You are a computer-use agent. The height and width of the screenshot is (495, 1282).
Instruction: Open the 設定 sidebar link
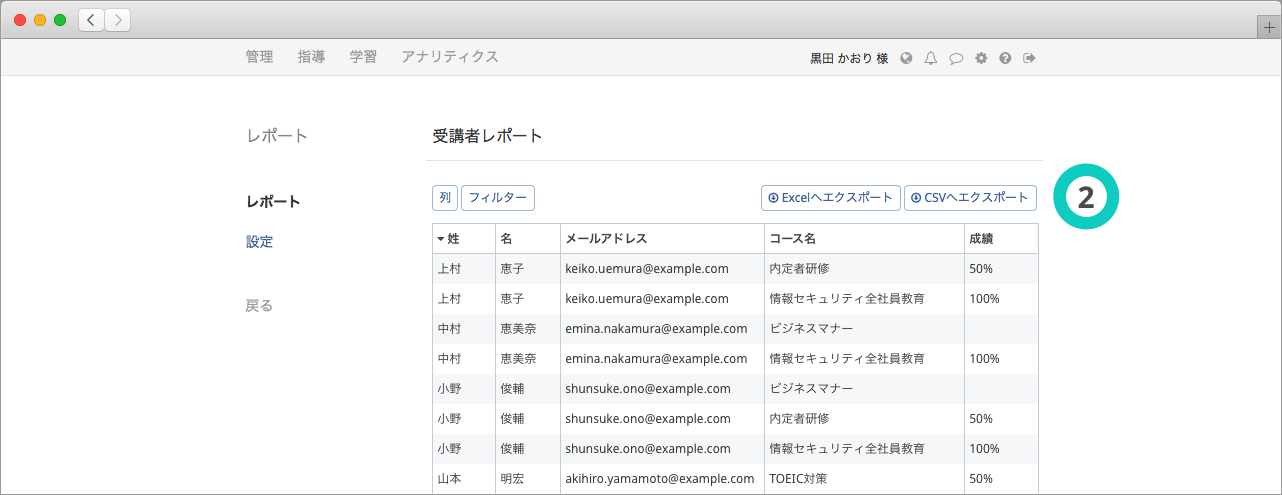(259, 242)
